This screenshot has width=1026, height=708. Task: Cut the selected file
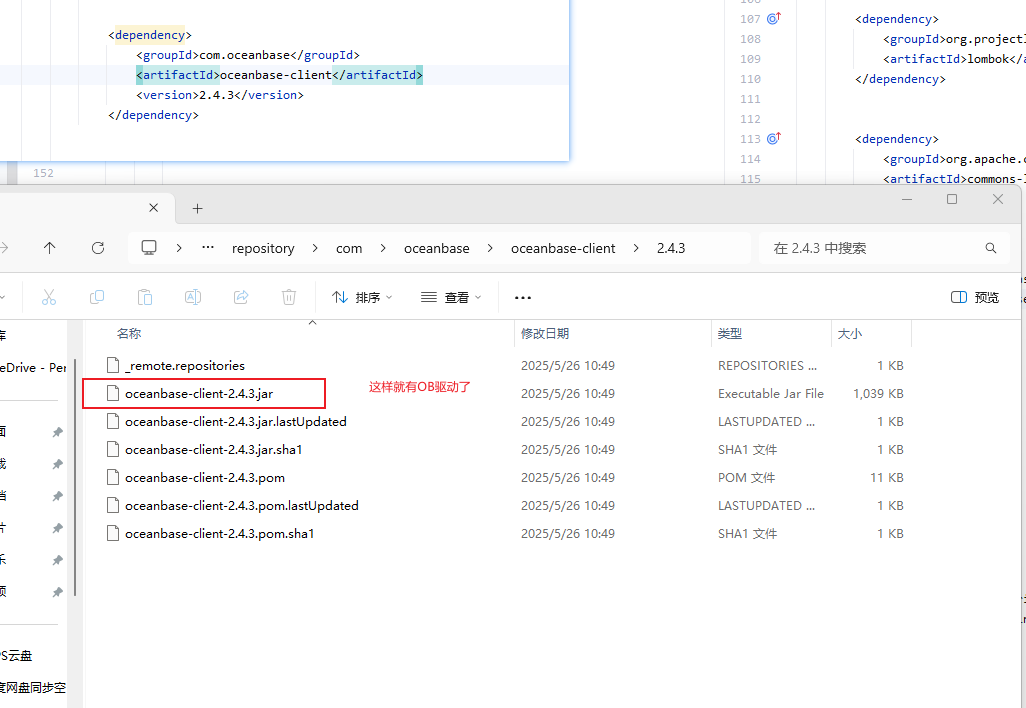[49, 297]
